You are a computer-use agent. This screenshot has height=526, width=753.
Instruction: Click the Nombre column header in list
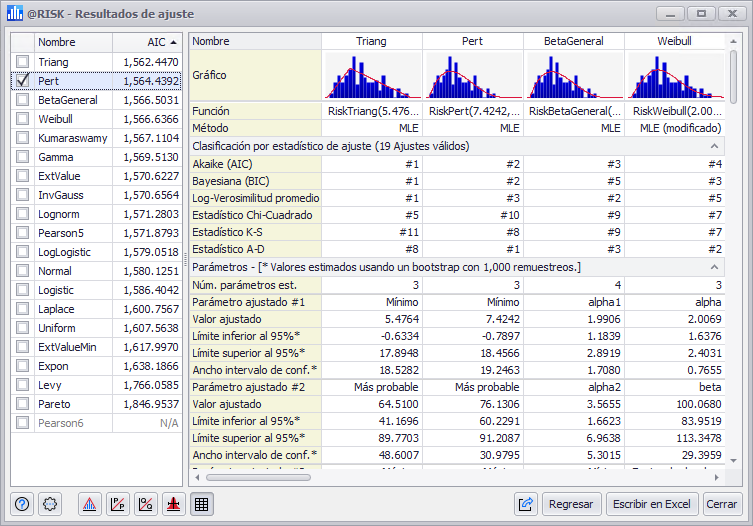[72, 43]
